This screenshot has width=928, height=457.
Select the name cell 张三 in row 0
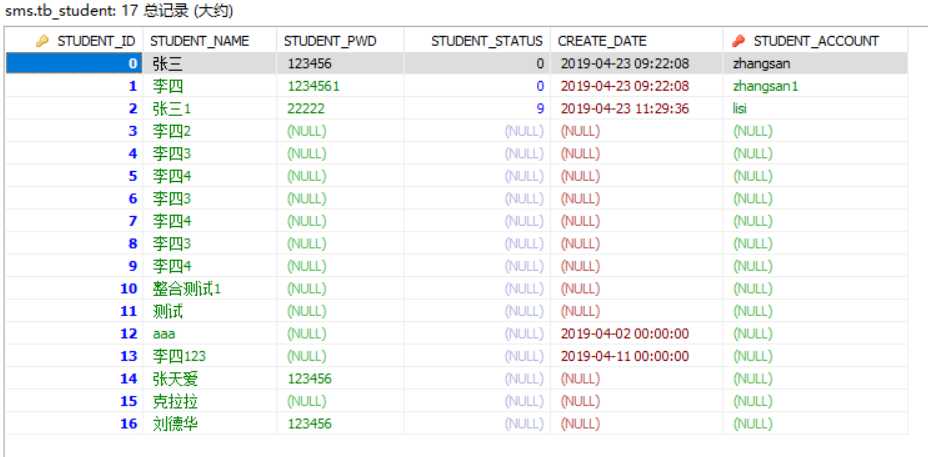pos(167,63)
